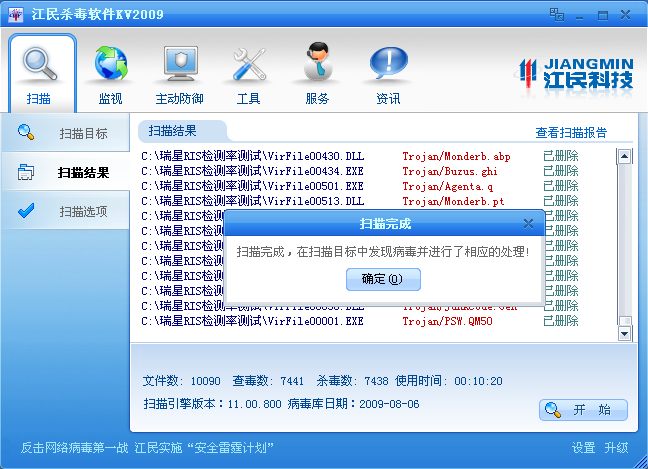Click the 升级 upgrade link
The height and width of the screenshot is (469, 648).
[x=616, y=448]
